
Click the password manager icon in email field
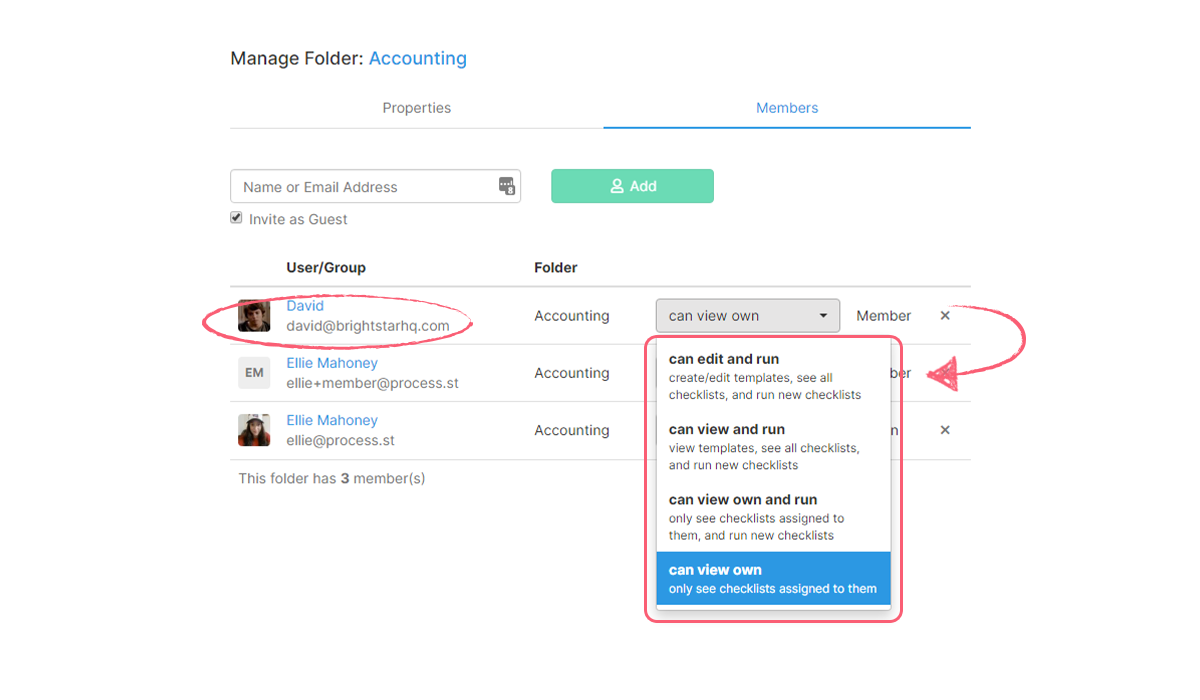click(x=507, y=186)
